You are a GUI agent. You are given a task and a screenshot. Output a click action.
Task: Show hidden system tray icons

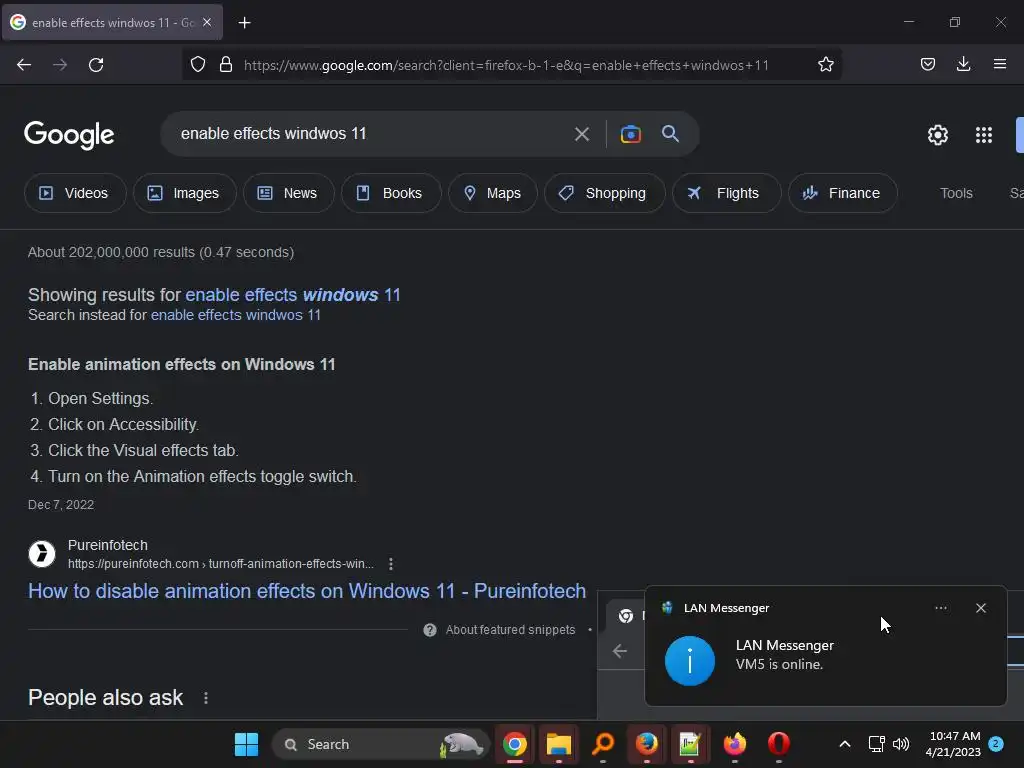[844, 744]
